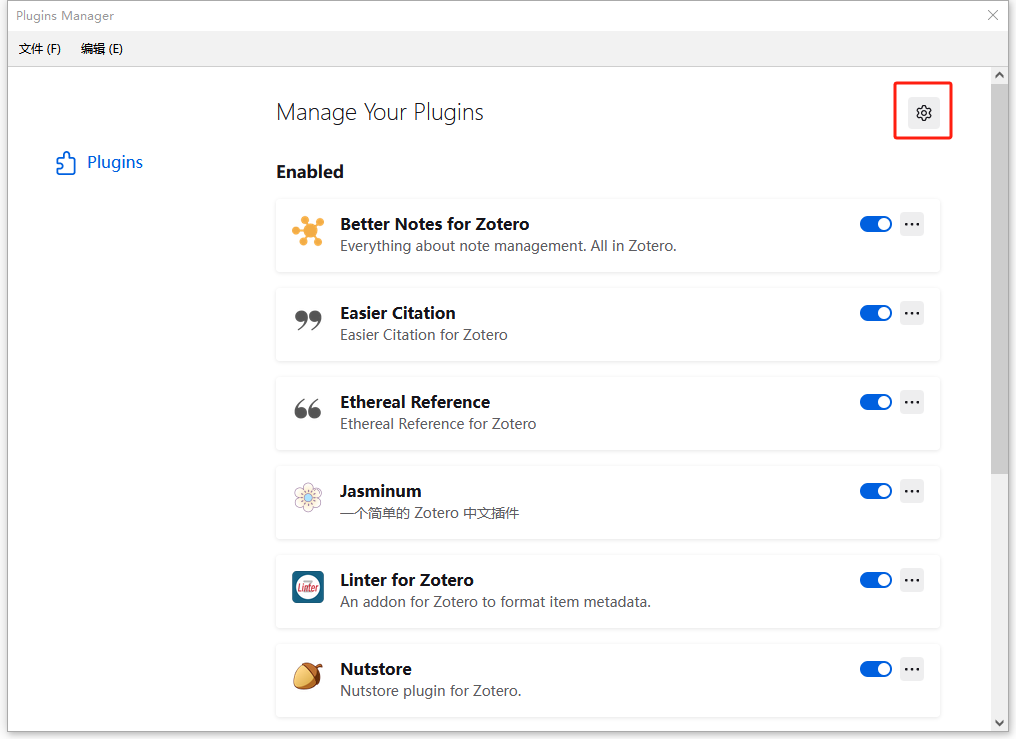1016x739 pixels.
Task: Click 'Ethereal Reference for Zotero' description text
Action: [438, 424]
